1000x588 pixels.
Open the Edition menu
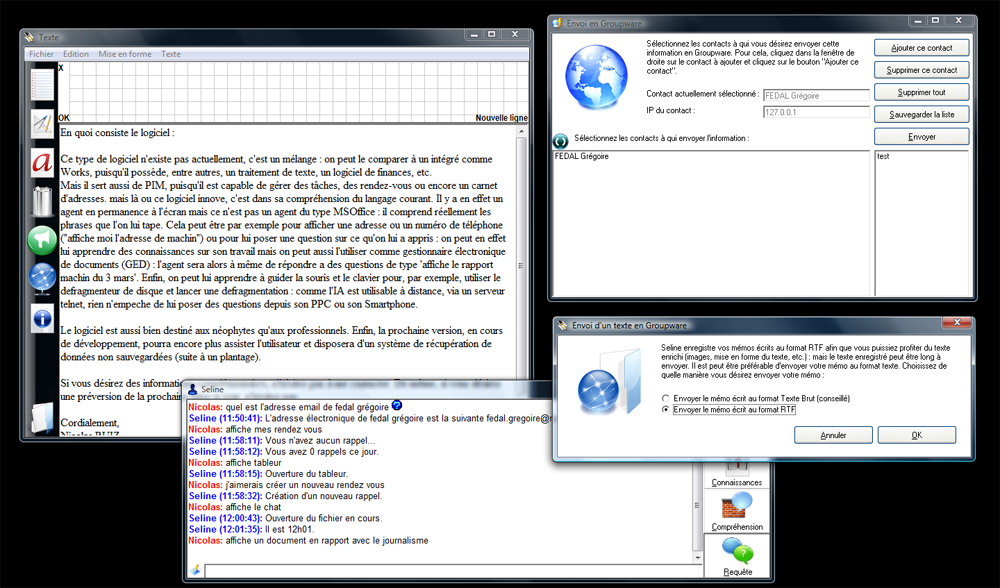point(76,54)
